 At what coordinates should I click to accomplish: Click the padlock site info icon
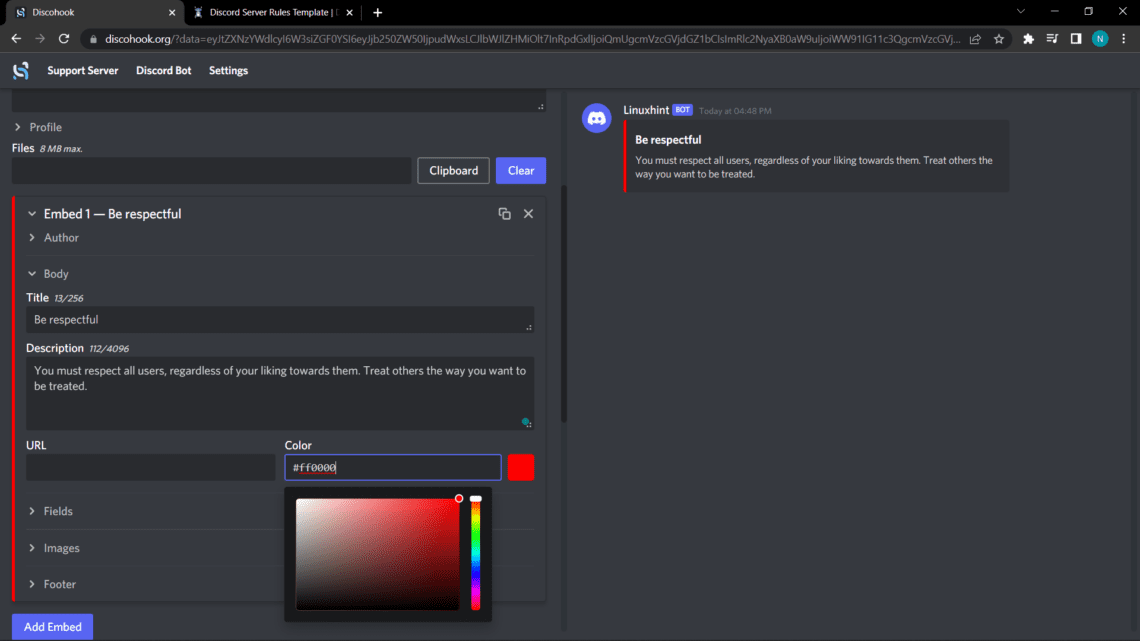(93, 39)
